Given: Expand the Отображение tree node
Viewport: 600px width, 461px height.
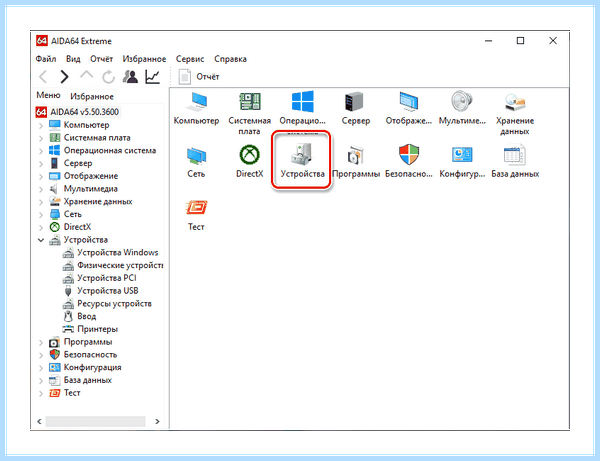Looking at the screenshot, I should pos(41,176).
